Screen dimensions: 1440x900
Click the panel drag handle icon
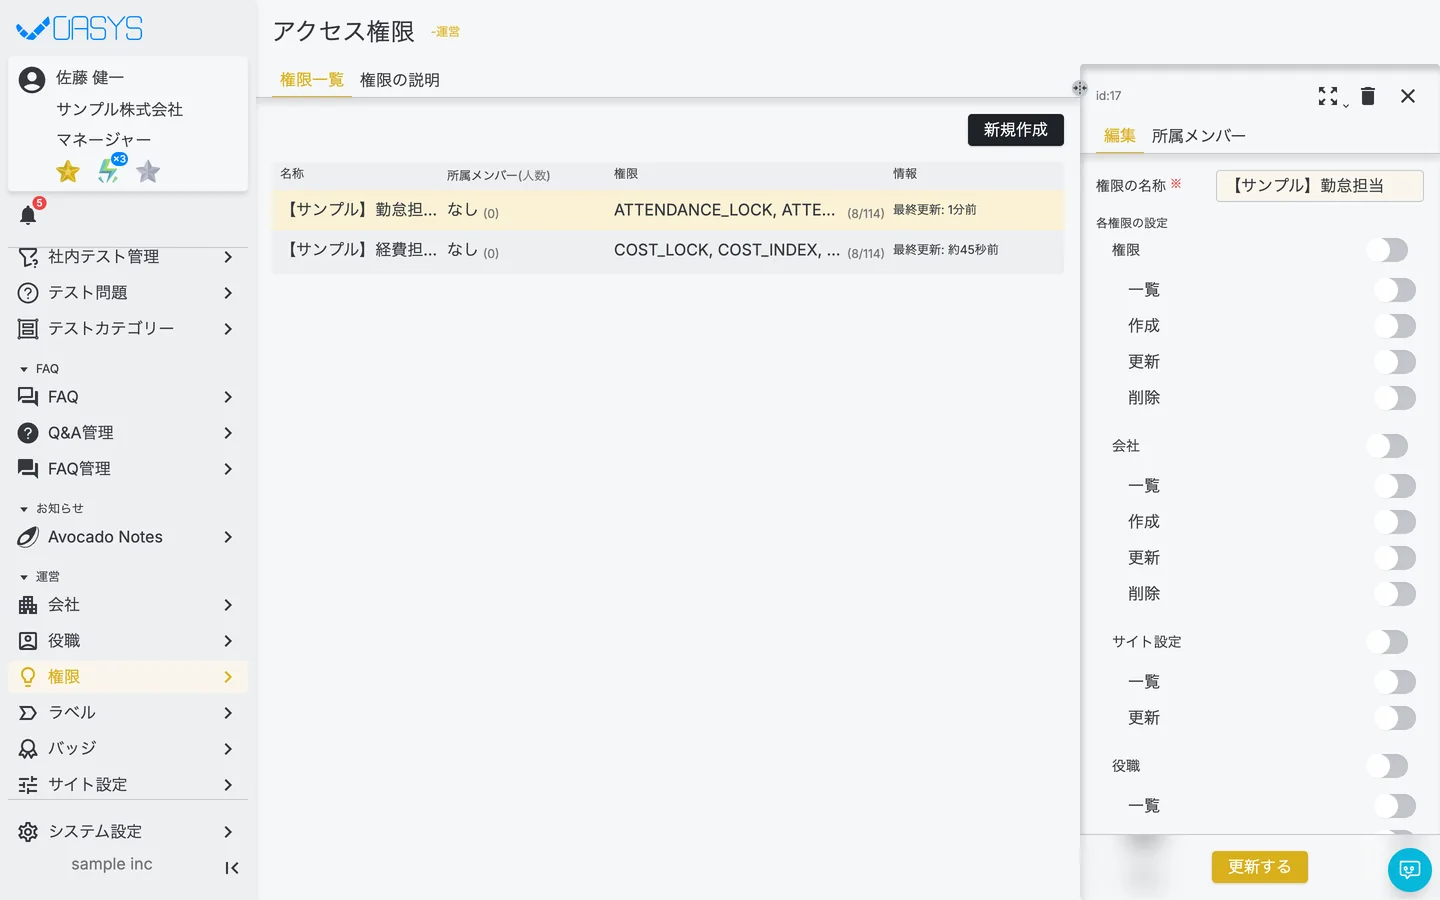[x=1080, y=88]
